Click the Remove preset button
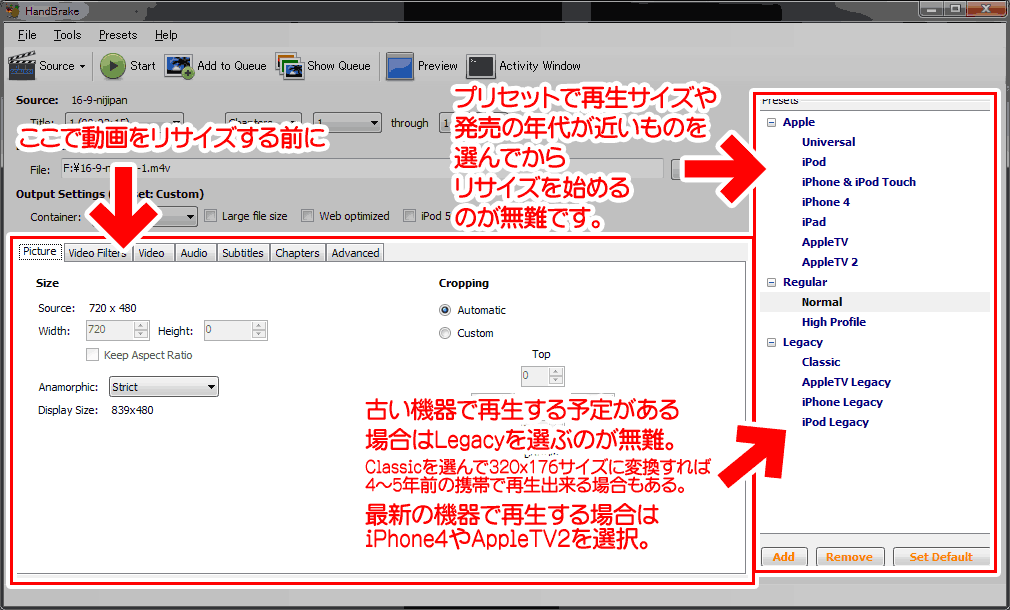The width and height of the screenshot is (1010, 610). coord(850,557)
